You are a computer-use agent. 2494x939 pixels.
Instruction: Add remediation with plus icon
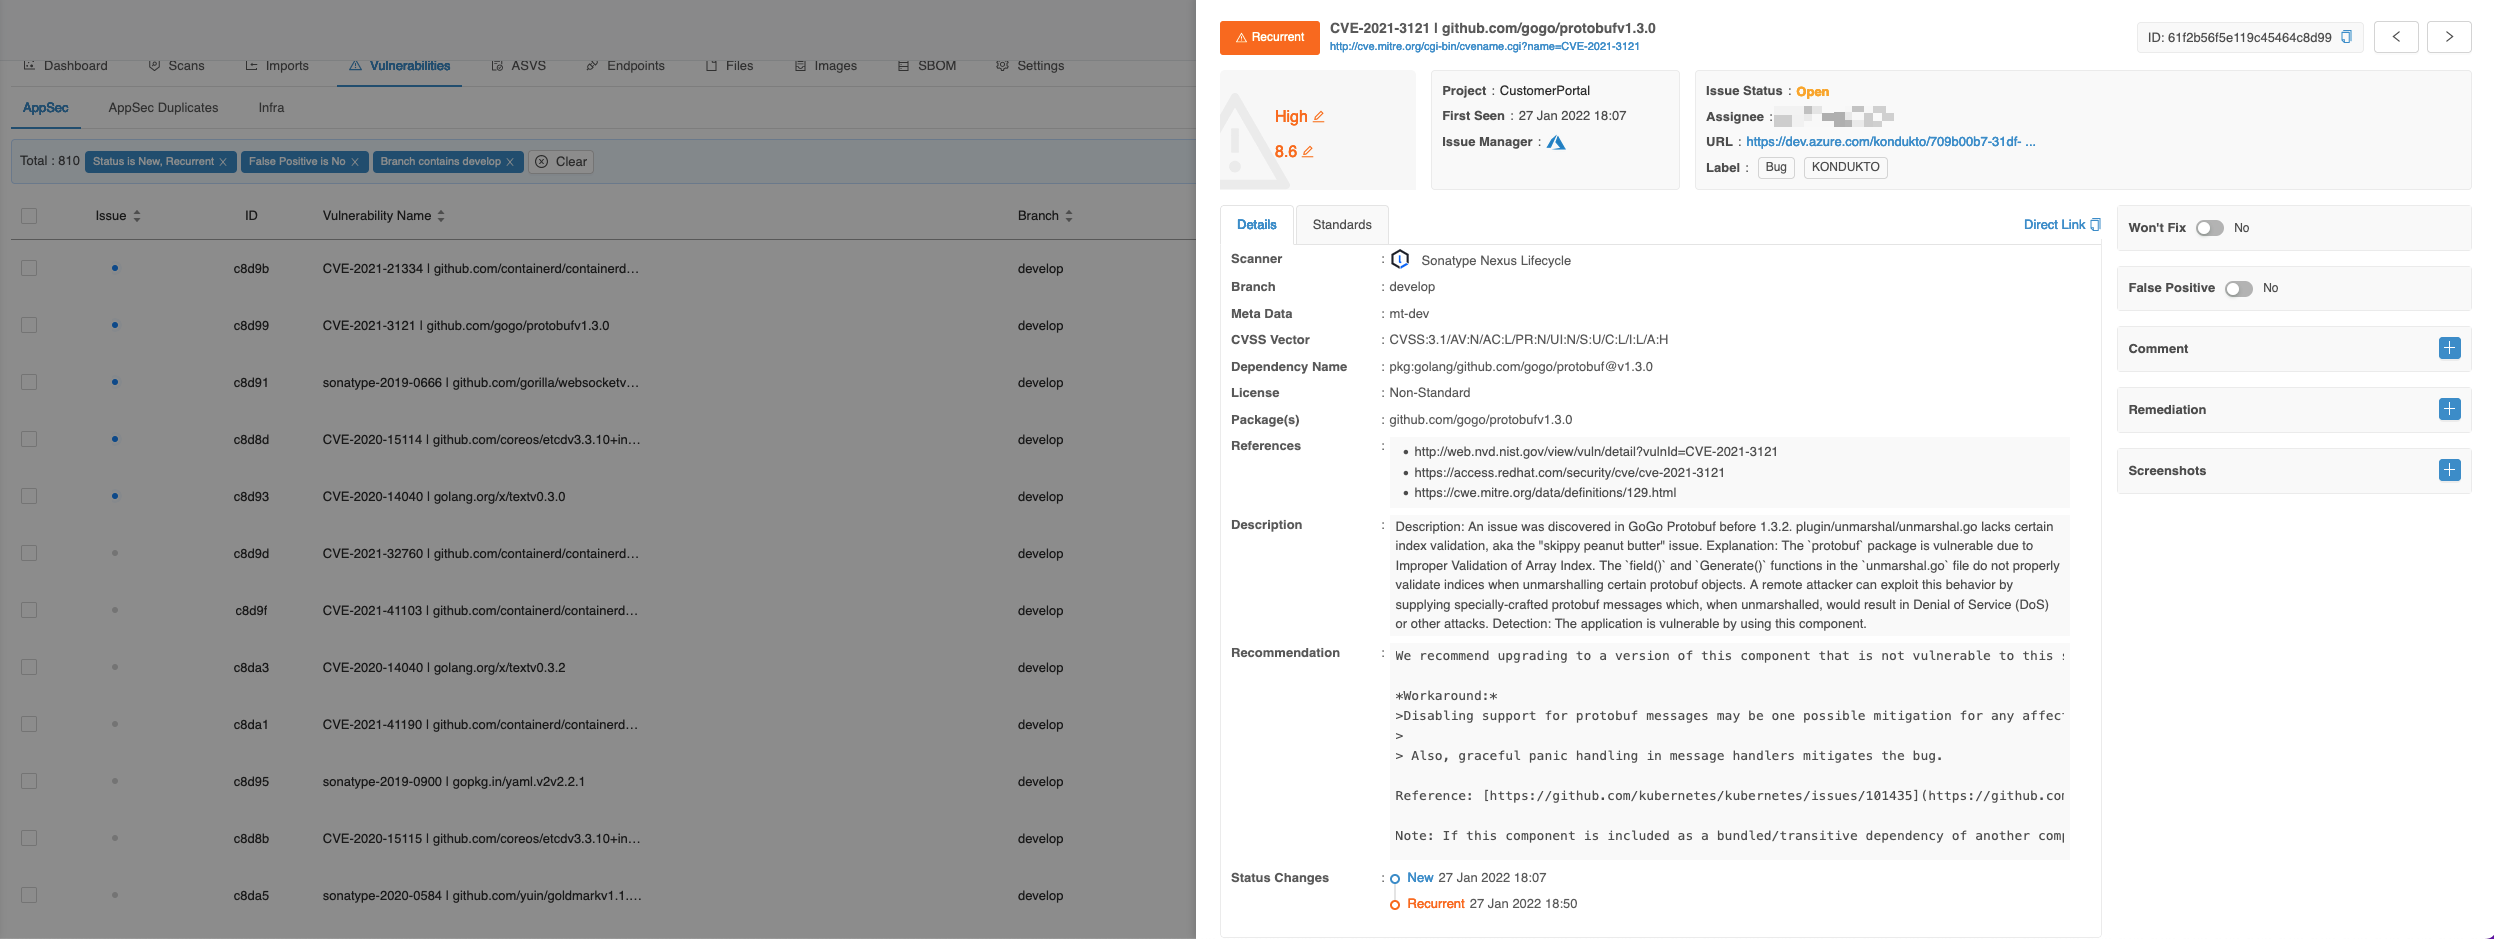(x=2449, y=409)
